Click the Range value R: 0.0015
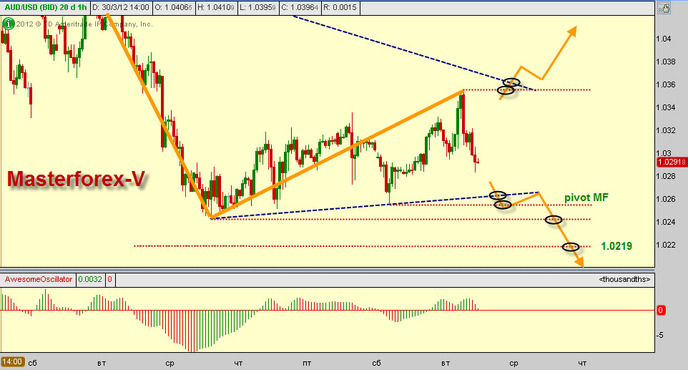This screenshot has height=370, width=688. 340,7
